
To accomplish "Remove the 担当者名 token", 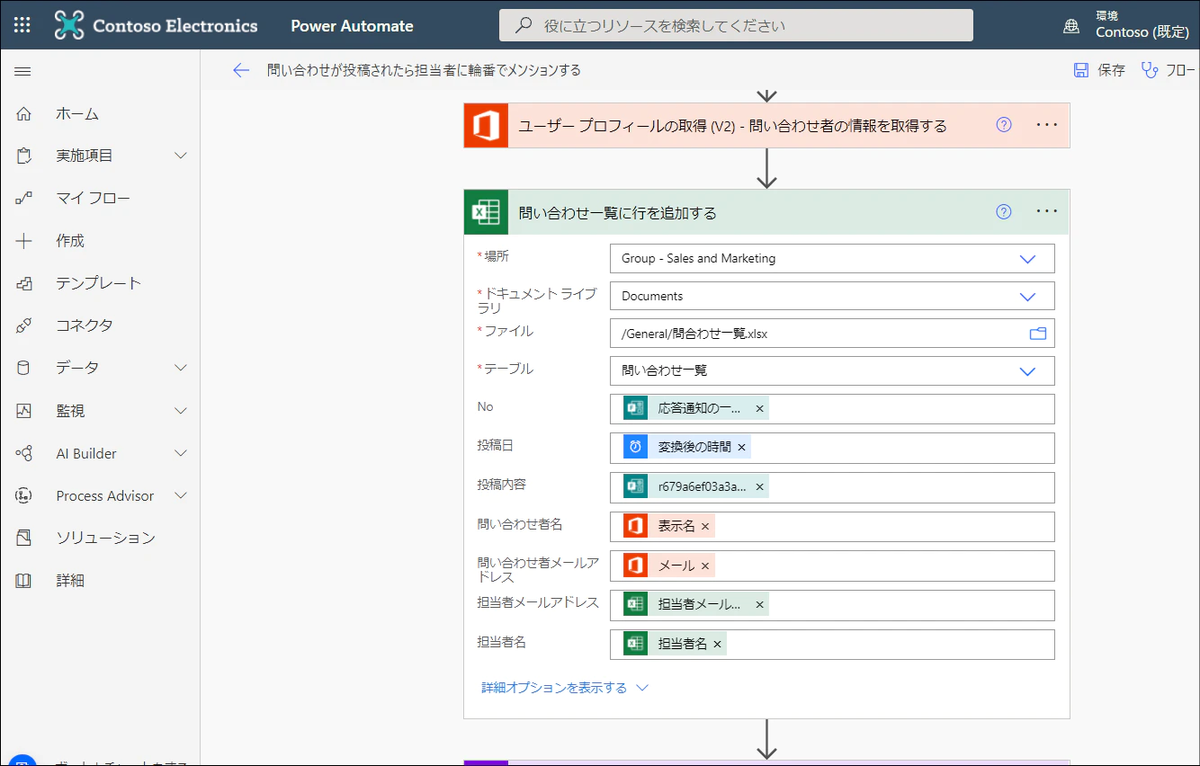I will 717,644.
